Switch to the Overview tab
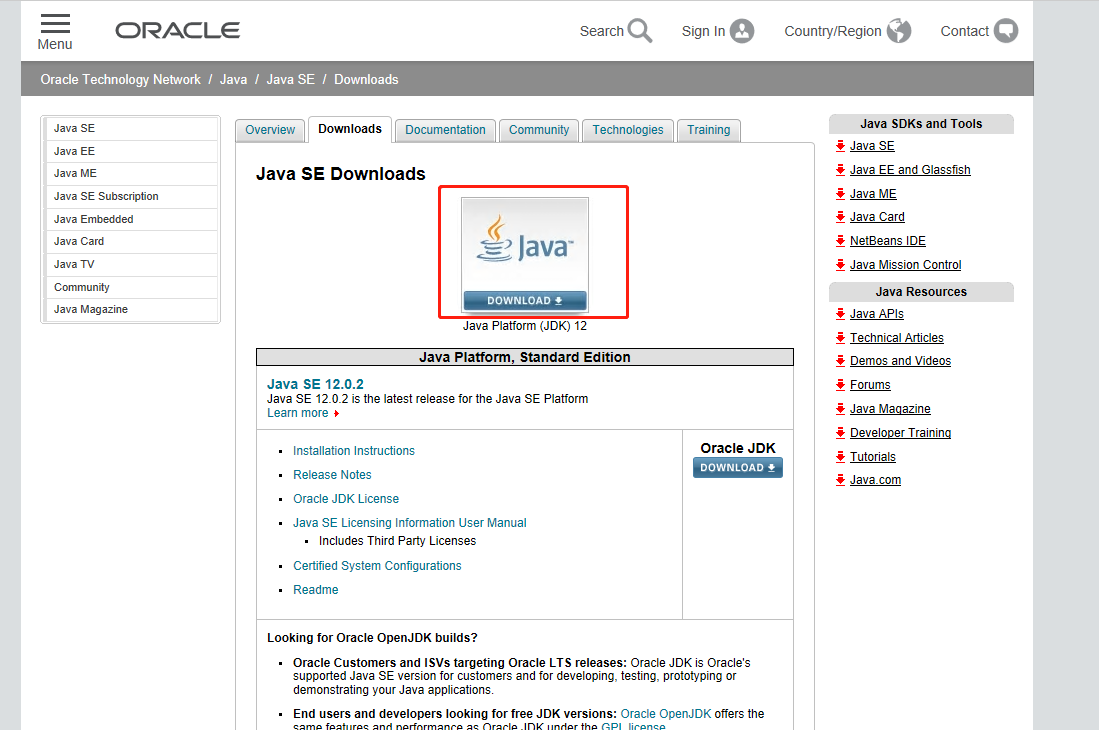 point(270,130)
